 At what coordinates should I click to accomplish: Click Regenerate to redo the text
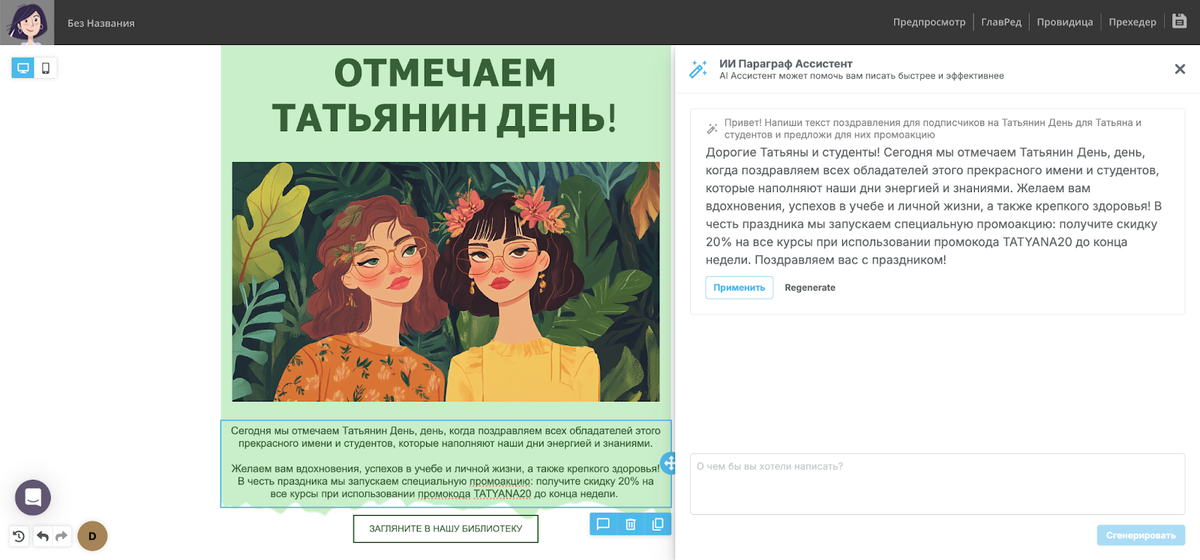[x=810, y=288]
